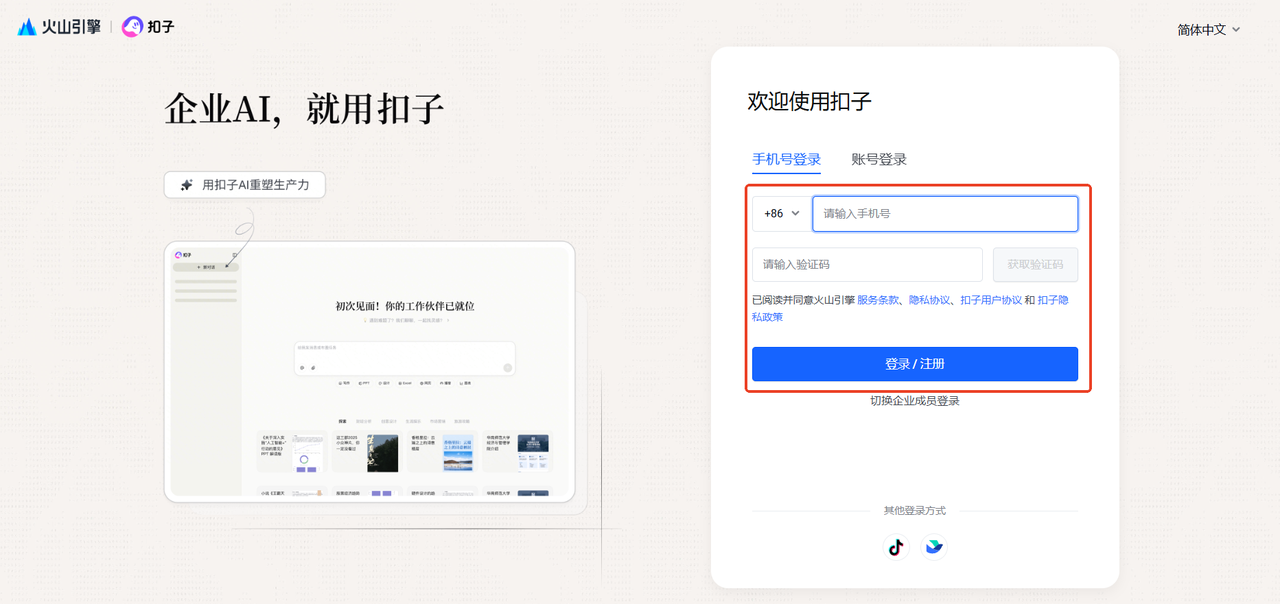Open the +86 country code dropdown
1280x604 pixels.
[x=780, y=213]
